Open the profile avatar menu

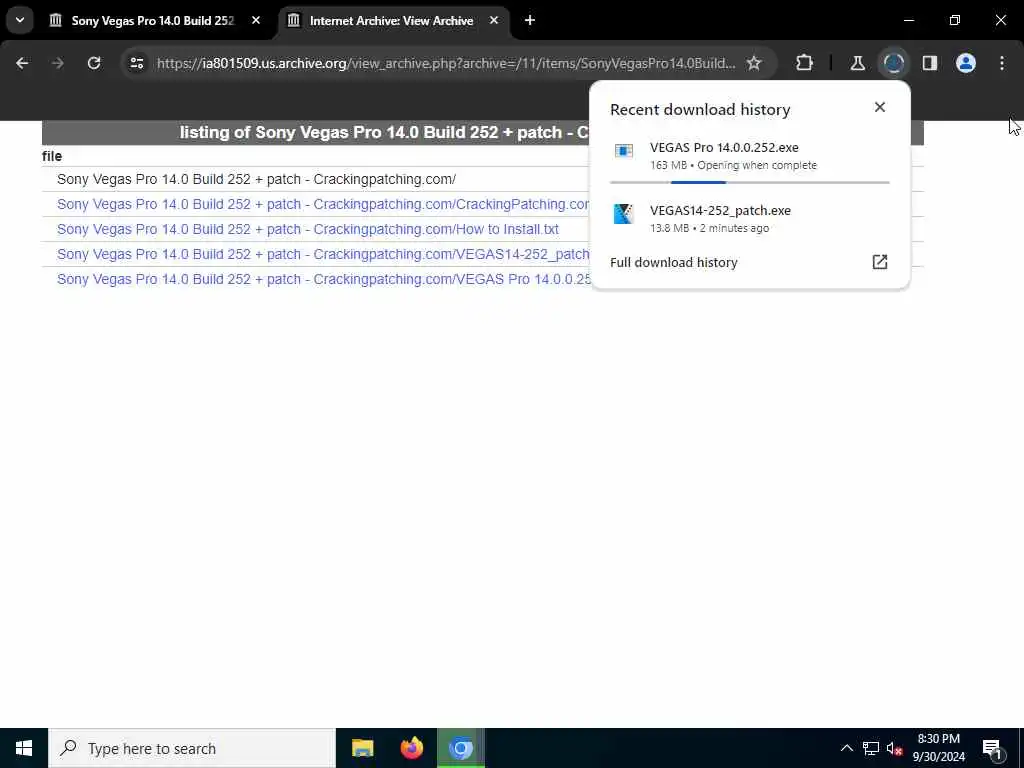(966, 63)
